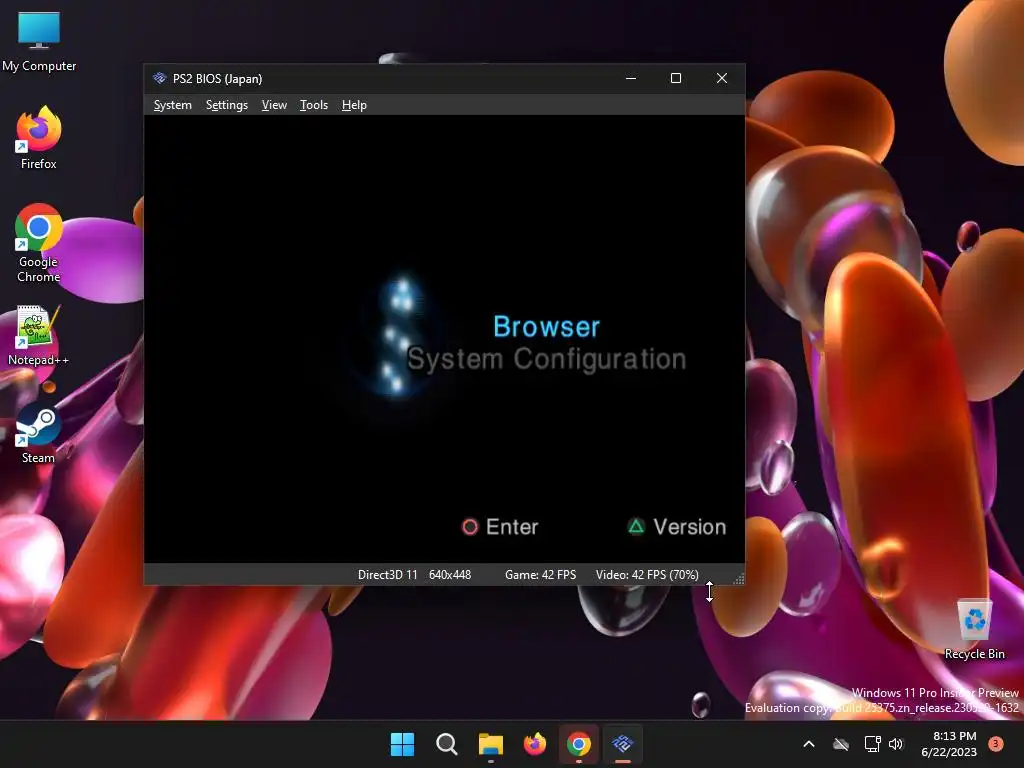Maximize the PS2 BIOS window
The image size is (1024, 768).
(x=676, y=78)
